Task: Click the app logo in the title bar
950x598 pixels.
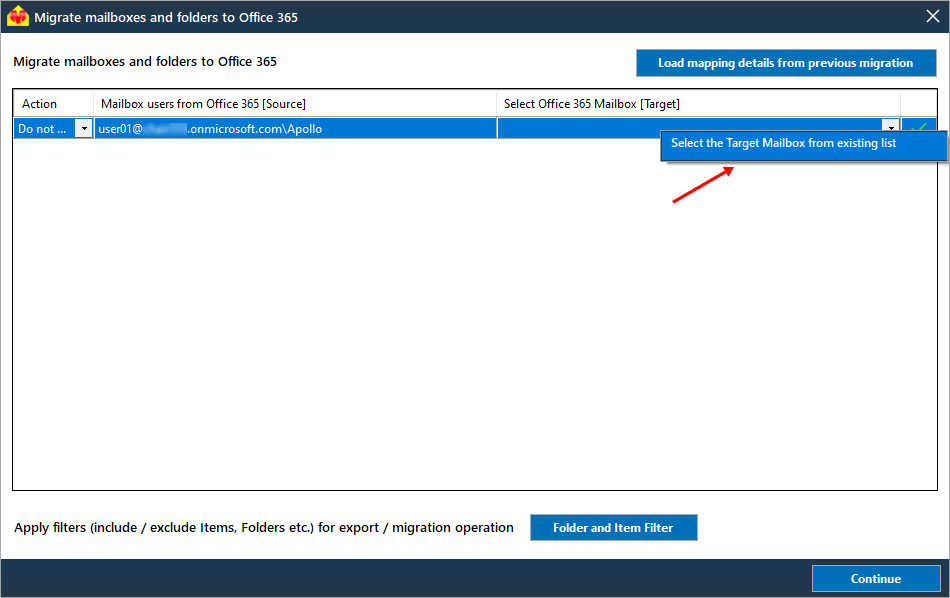Action: pyautogui.click(x=17, y=17)
